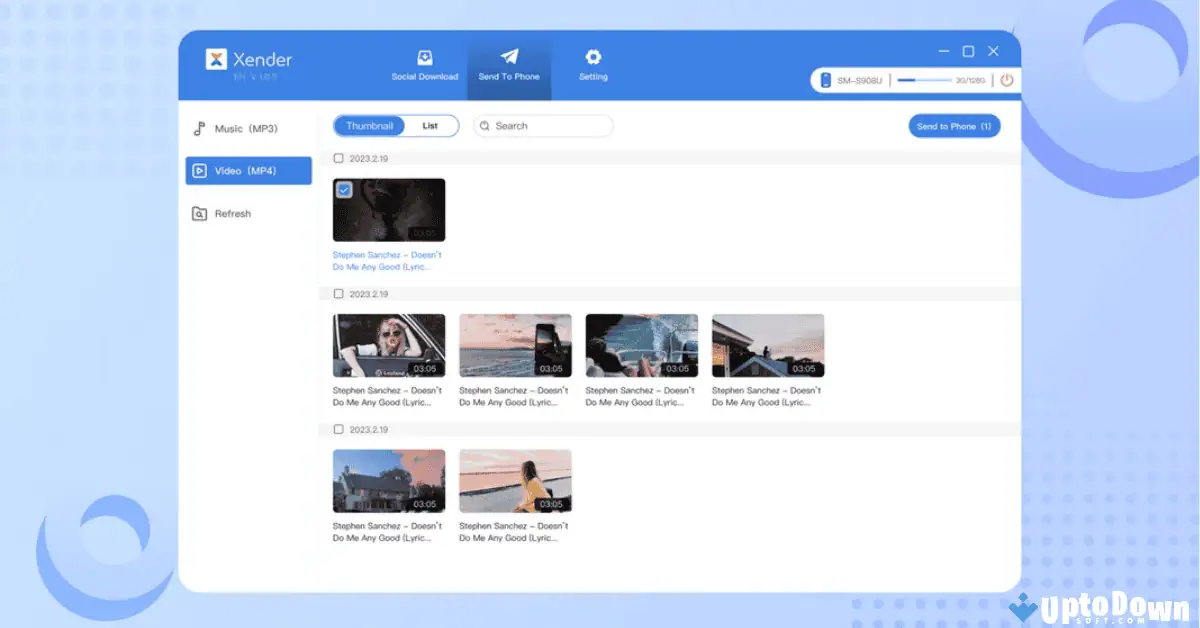The width and height of the screenshot is (1200, 628).
Task: Switch to the Setting tab
Action: [593, 65]
